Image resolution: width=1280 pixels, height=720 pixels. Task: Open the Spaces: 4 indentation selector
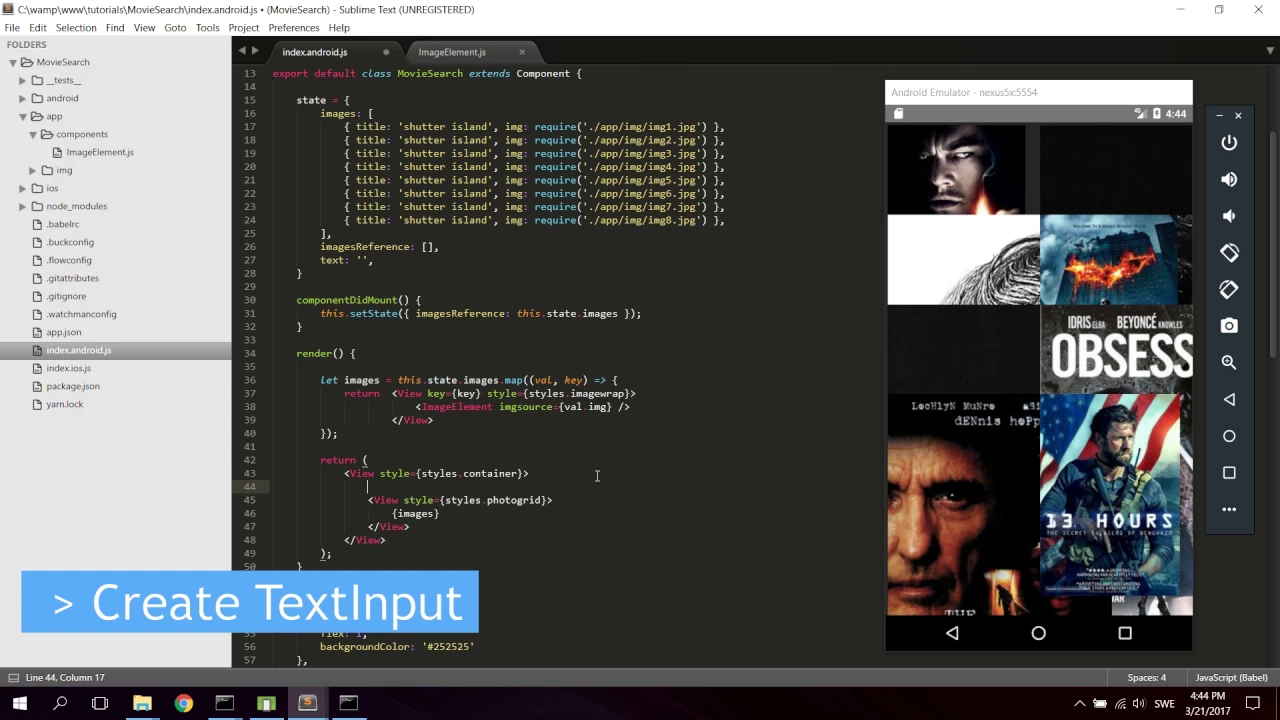tap(1147, 677)
